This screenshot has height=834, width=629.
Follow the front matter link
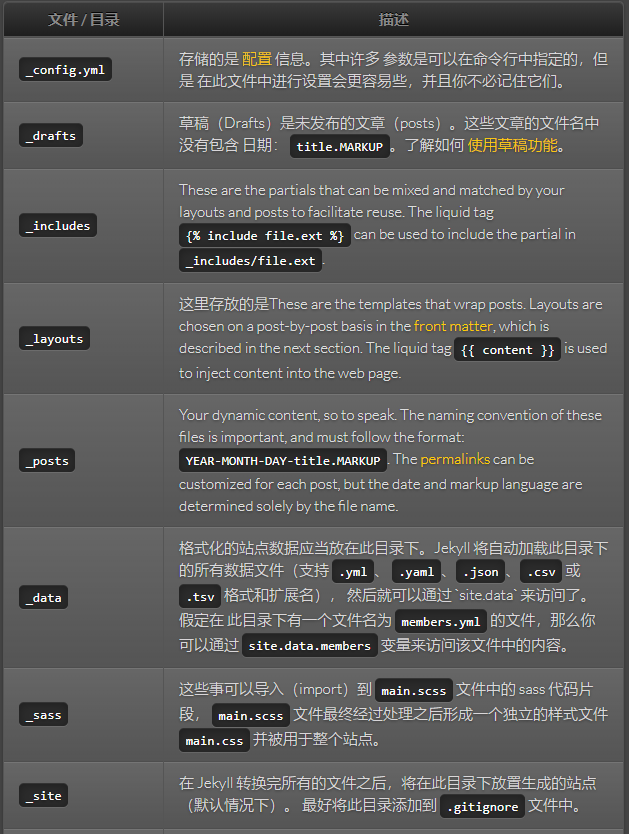[454, 326]
